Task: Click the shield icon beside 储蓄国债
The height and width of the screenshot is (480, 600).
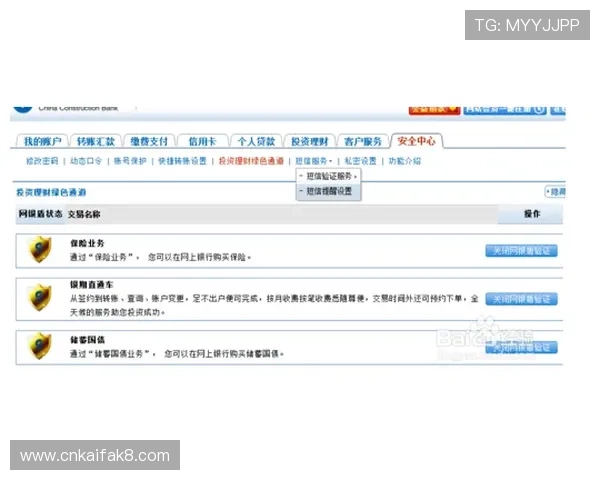Action: (x=39, y=346)
